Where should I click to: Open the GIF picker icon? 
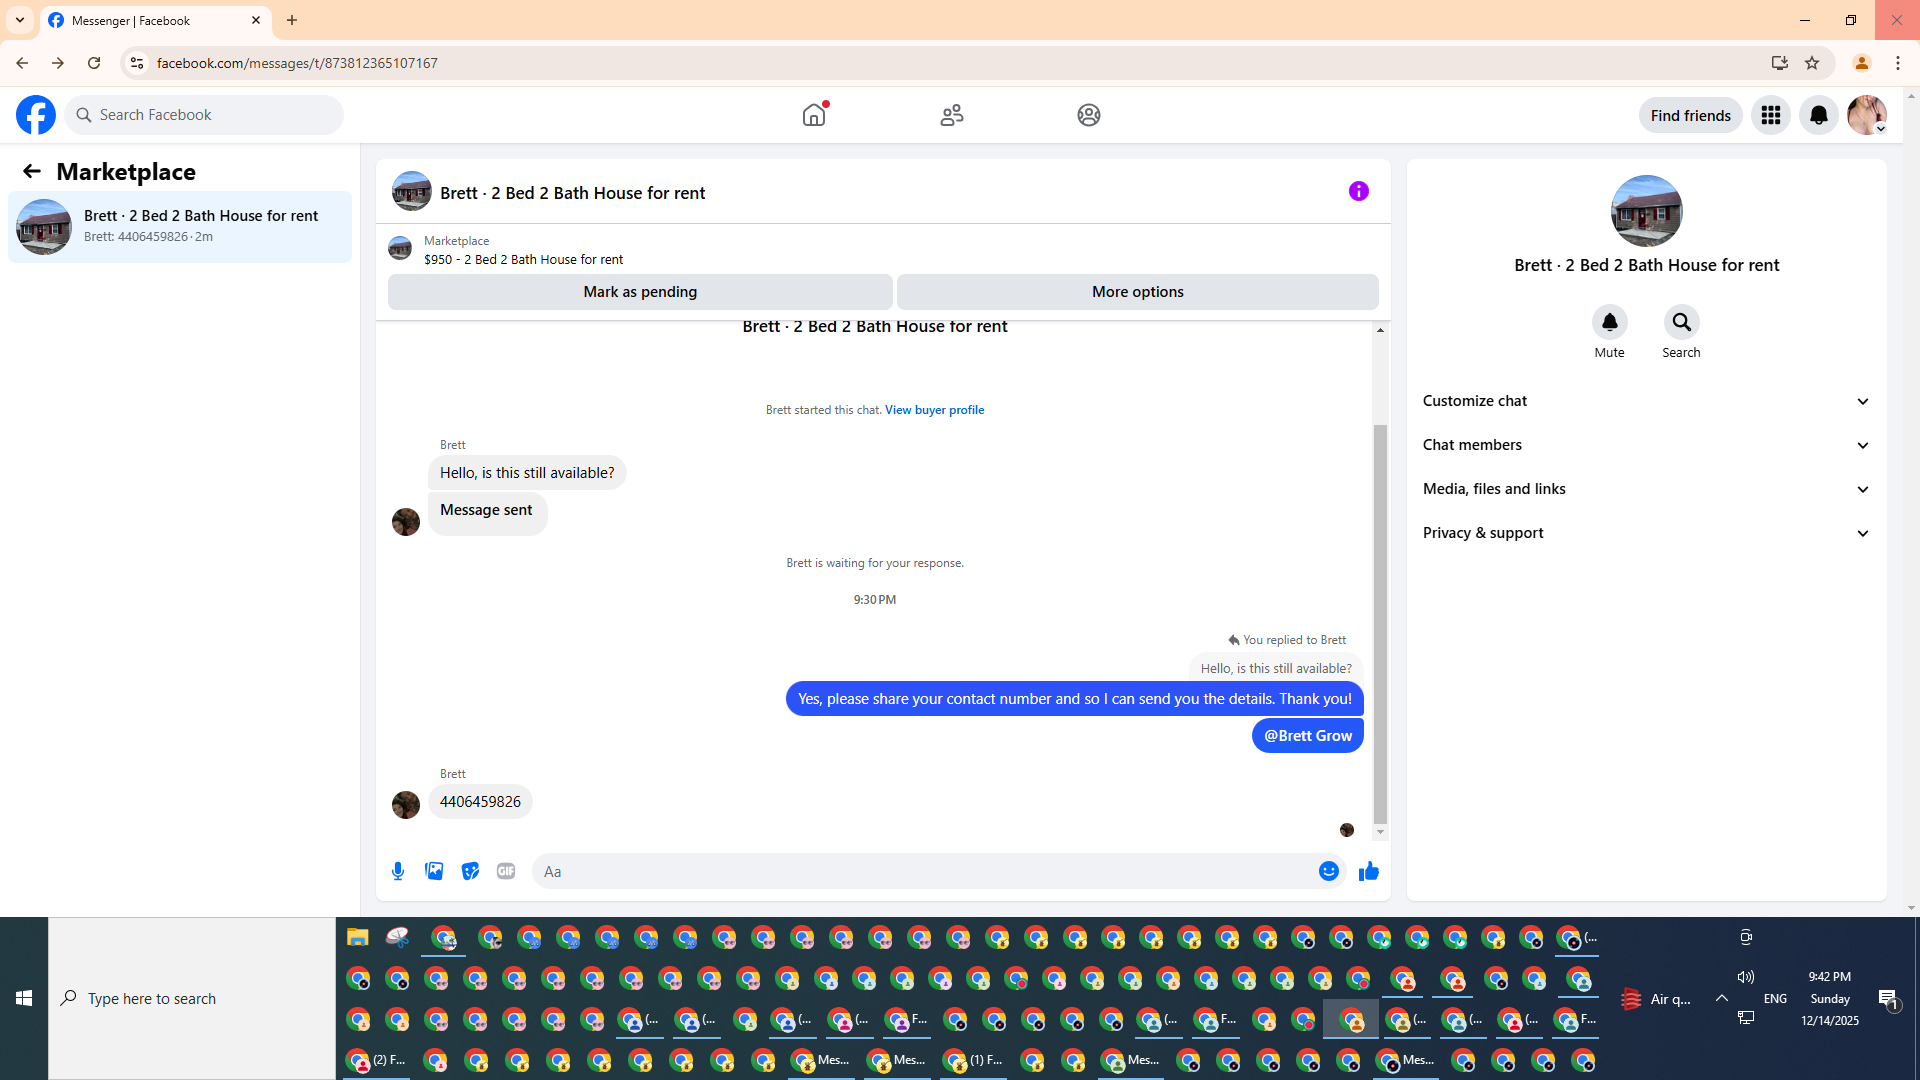click(506, 871)
